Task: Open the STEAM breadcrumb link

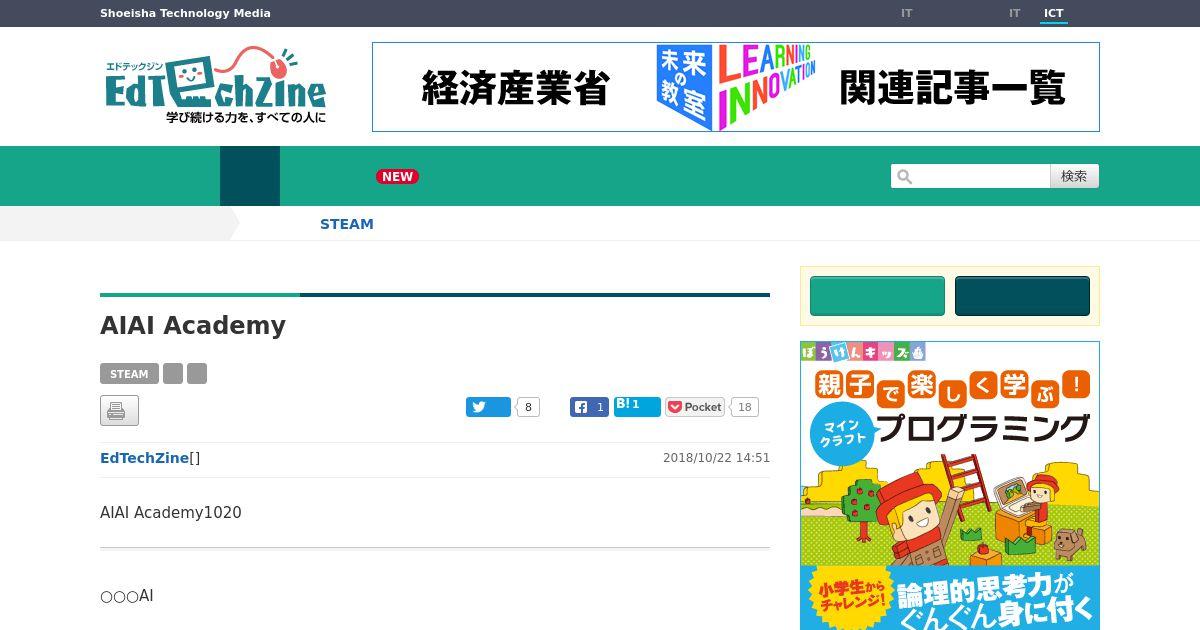Action: 347,224
